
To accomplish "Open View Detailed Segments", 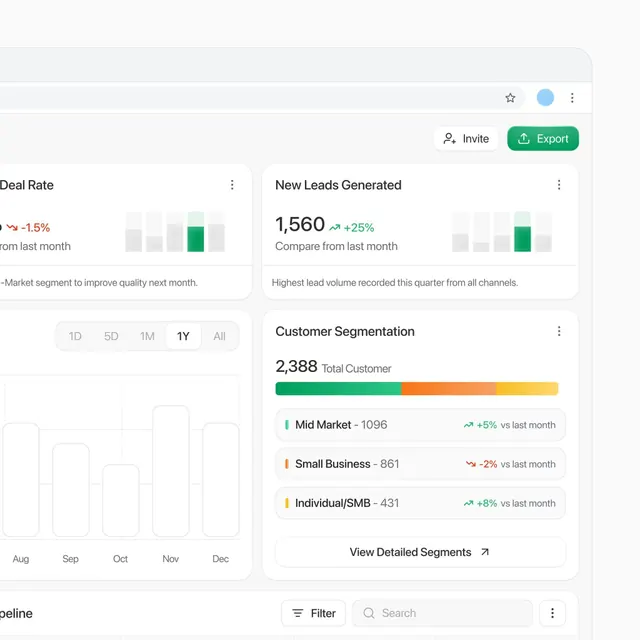I will pos(420,552).
